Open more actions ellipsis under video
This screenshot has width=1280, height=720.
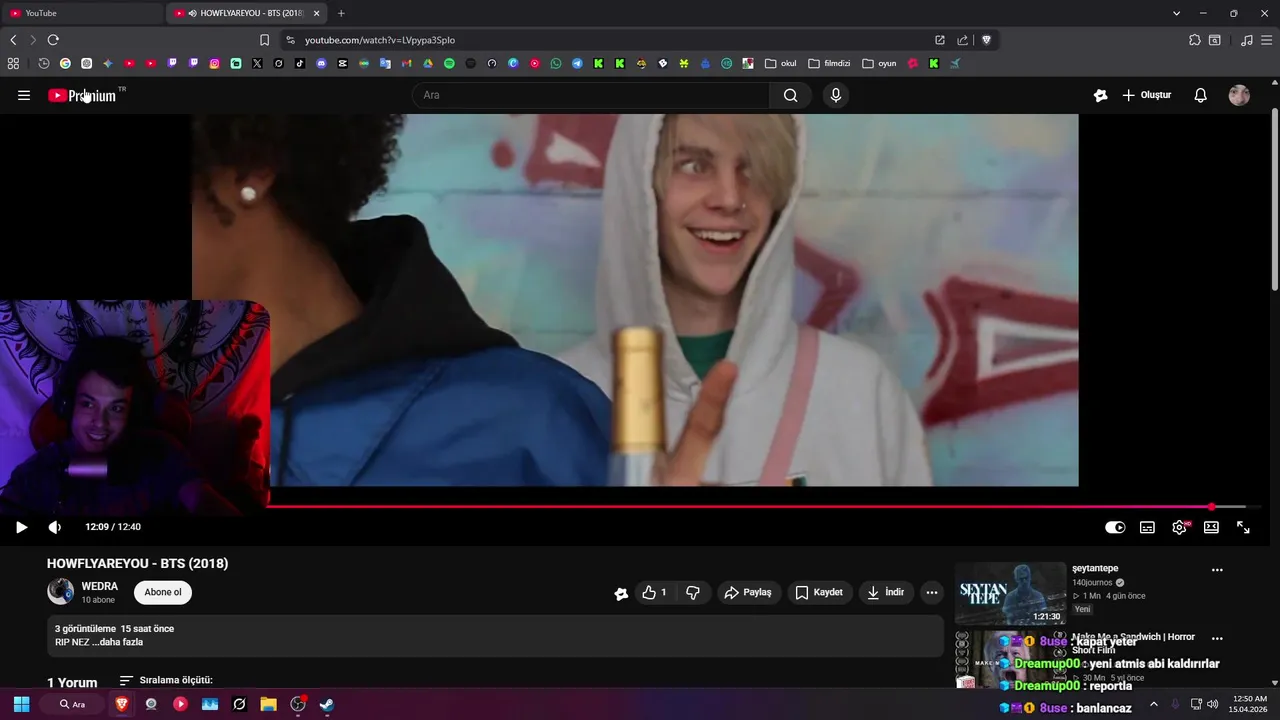pyautogui.click(x=932, y=592)
